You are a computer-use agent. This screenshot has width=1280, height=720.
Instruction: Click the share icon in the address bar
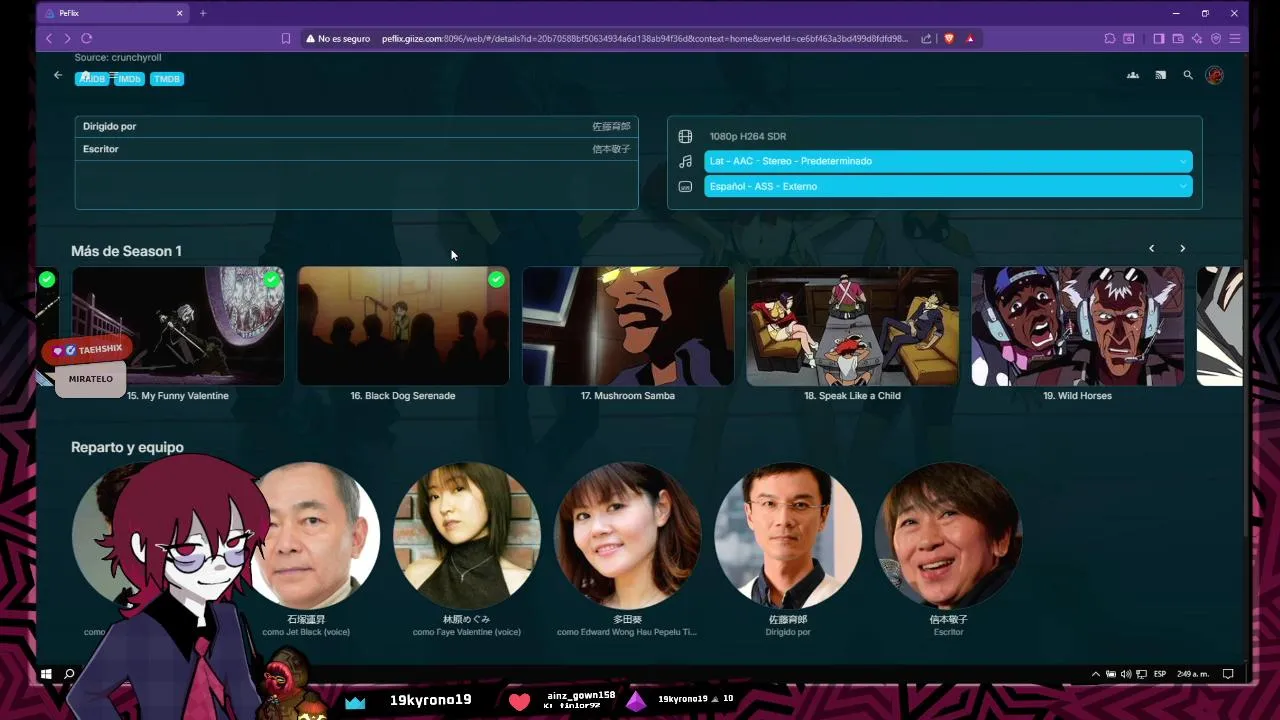pyautogui.click(x=927, y=38)
